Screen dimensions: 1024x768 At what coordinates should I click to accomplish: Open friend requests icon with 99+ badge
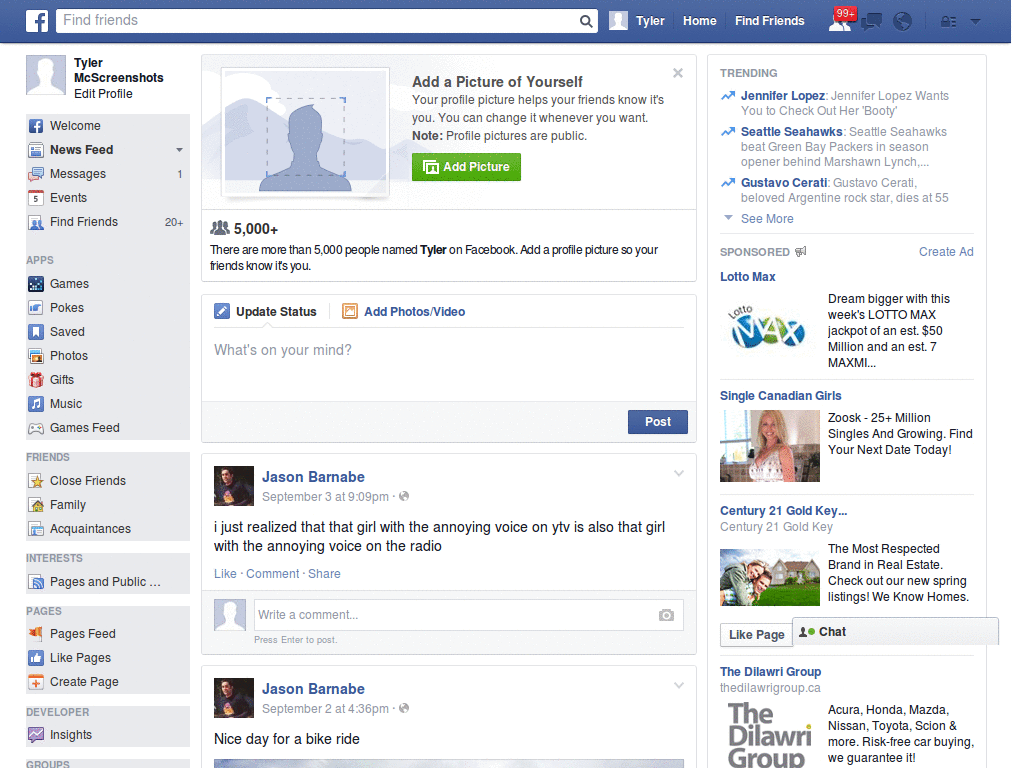[x=840, y=21]
